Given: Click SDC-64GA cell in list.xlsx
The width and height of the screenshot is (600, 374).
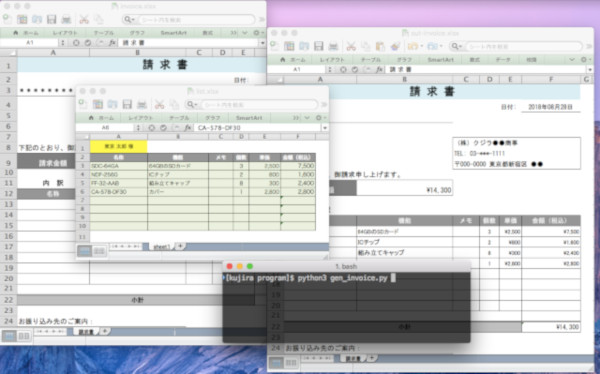Looking at the screenshot, I should tap(119, 166).
